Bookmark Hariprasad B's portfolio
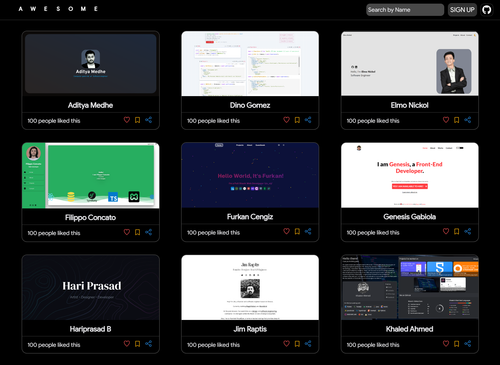This screenshot has height=365, width=500. (x=137, y=344)
